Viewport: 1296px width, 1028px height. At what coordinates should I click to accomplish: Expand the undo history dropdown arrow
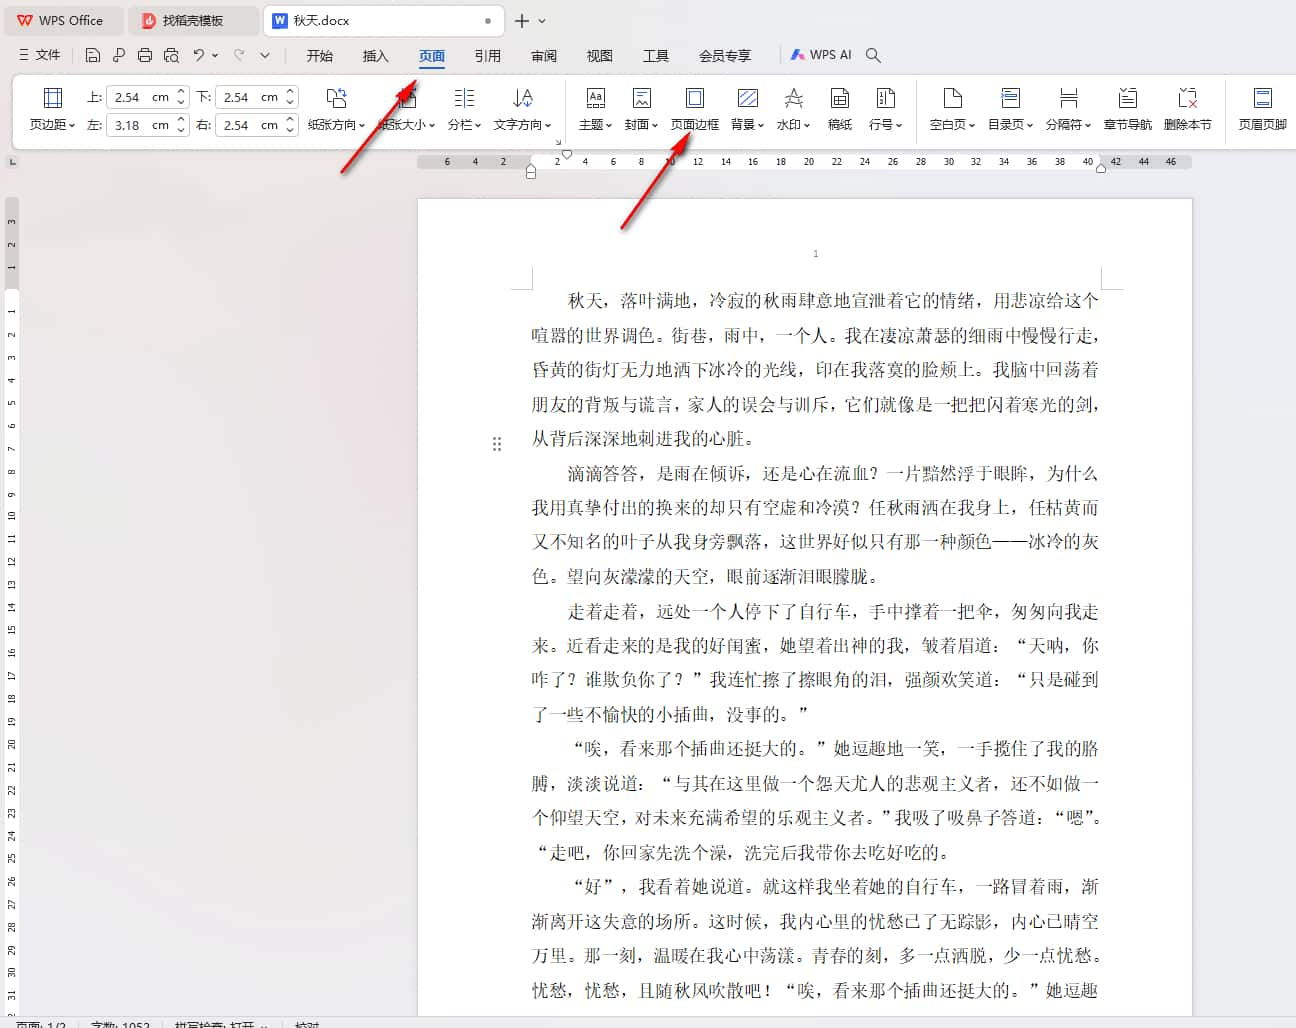[215, 56]
